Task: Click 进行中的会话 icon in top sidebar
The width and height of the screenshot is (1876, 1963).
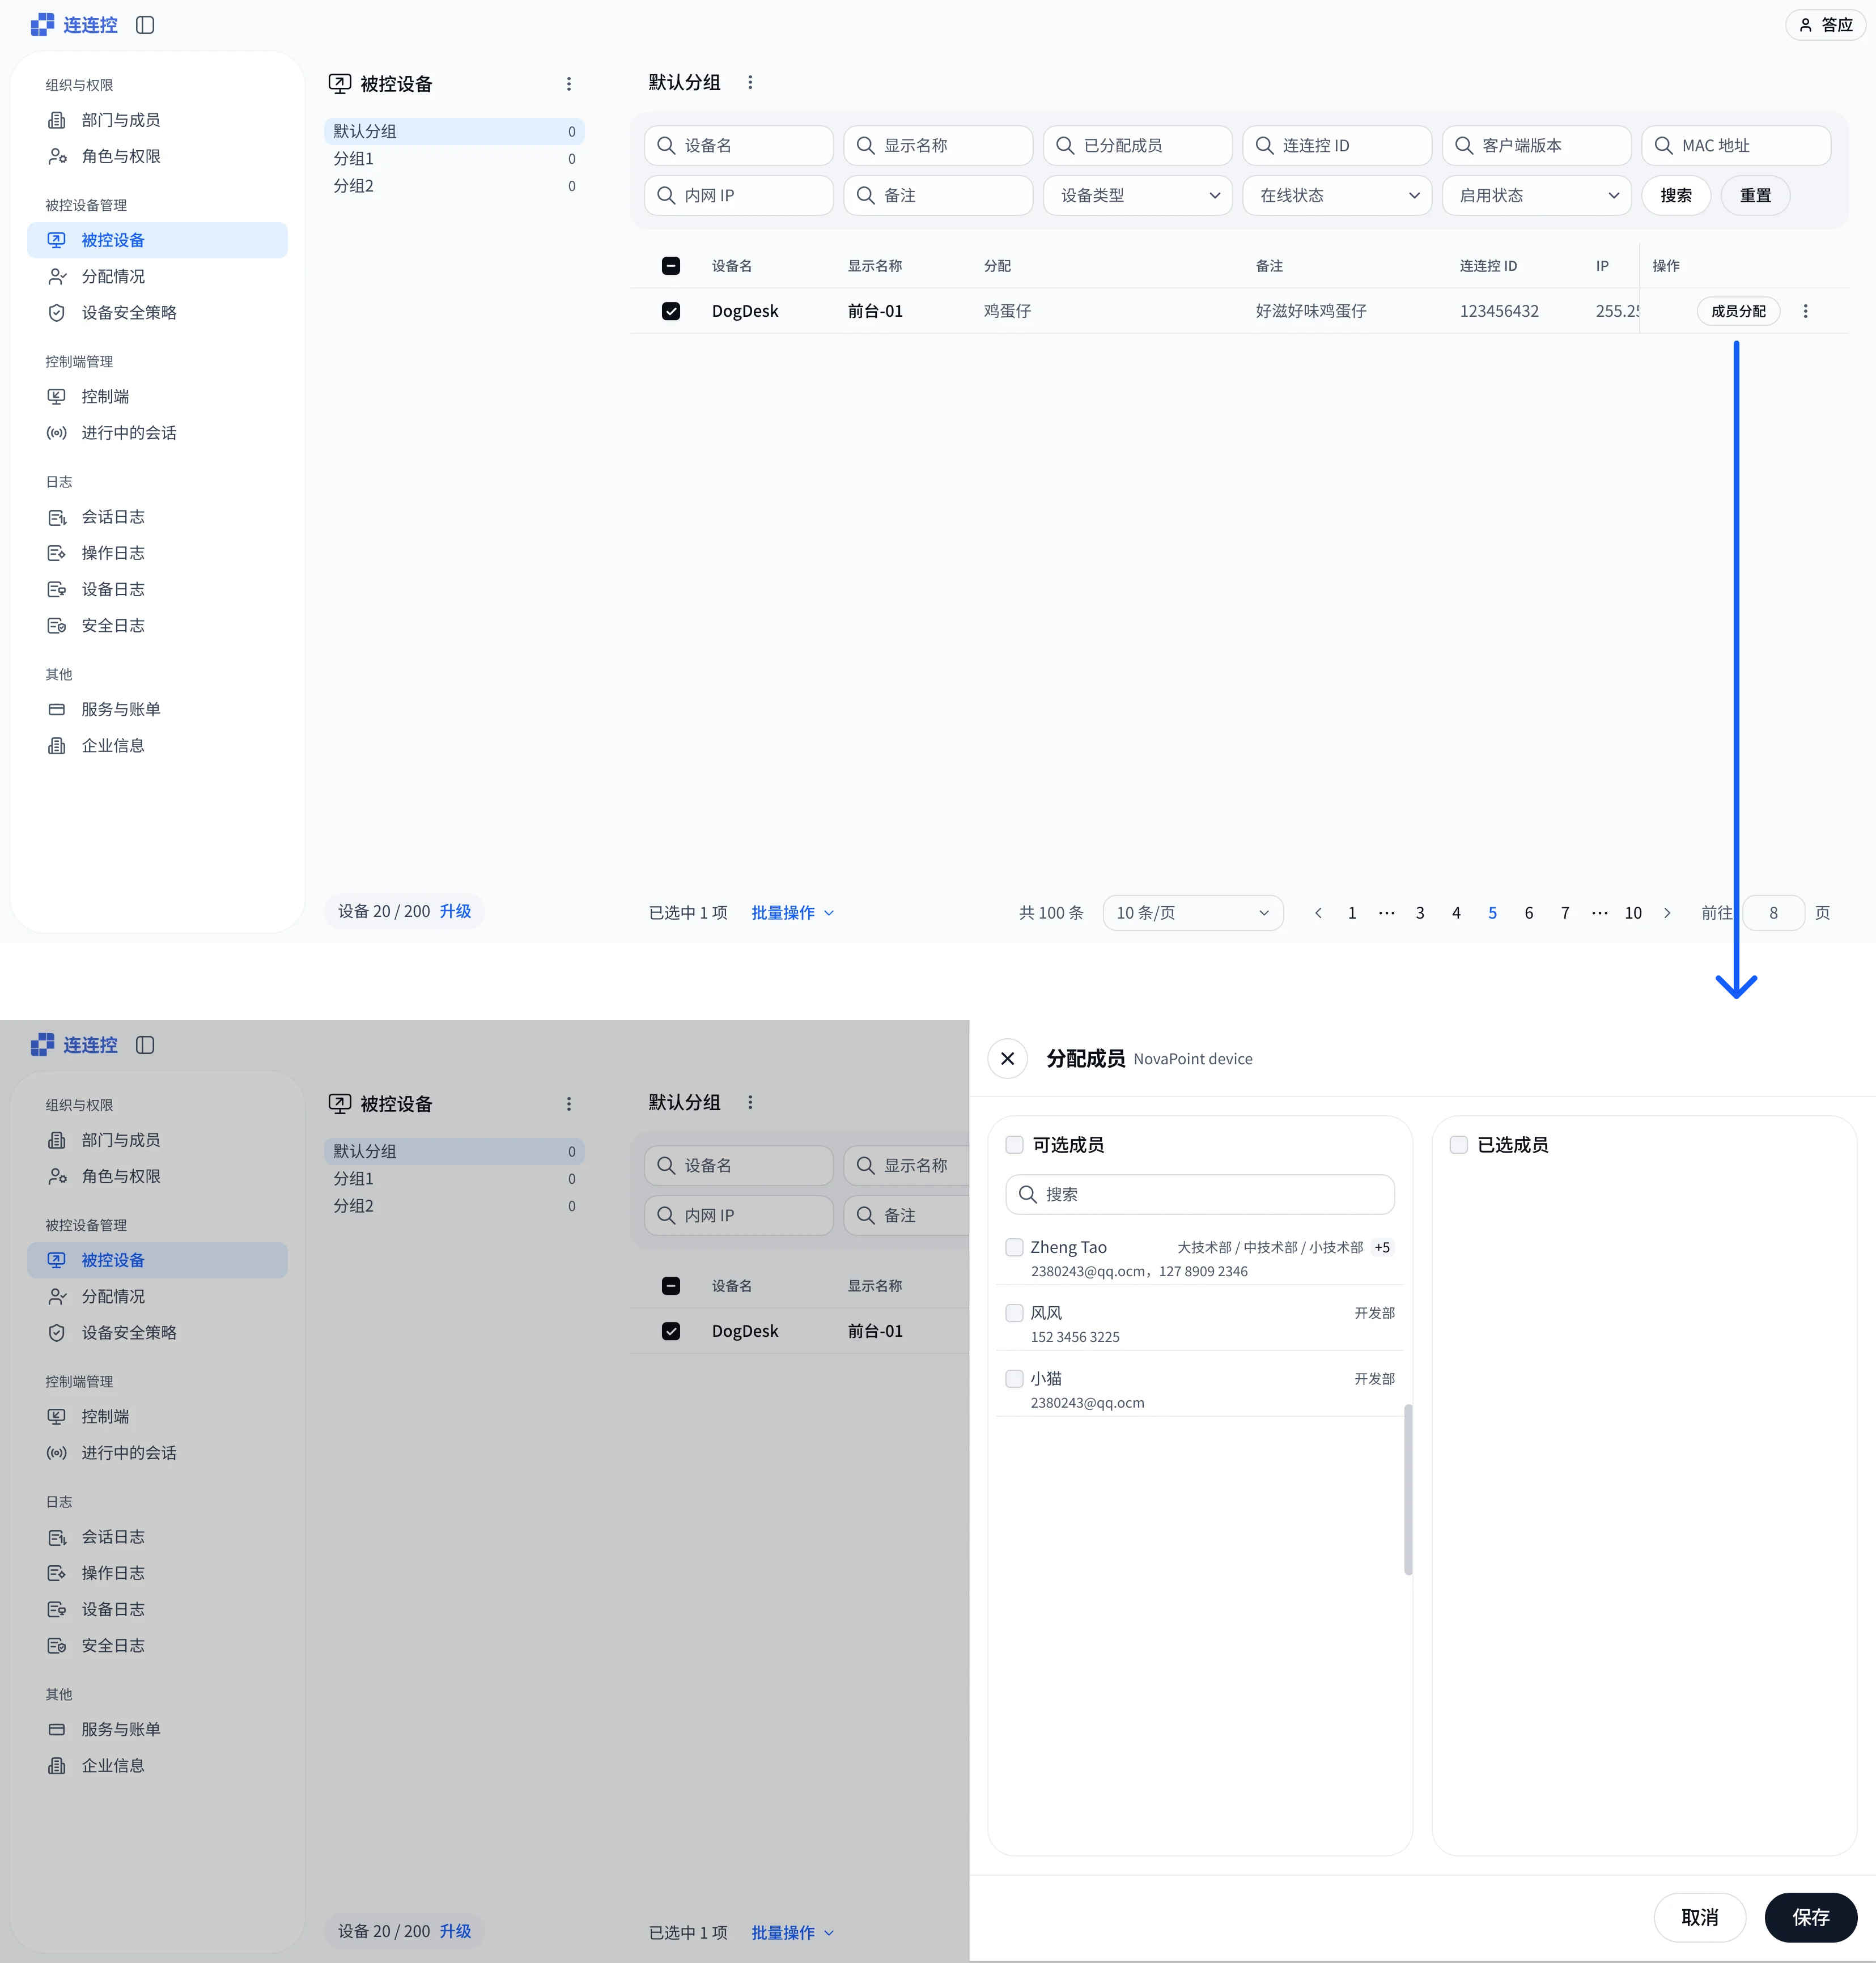Action: 57,433
